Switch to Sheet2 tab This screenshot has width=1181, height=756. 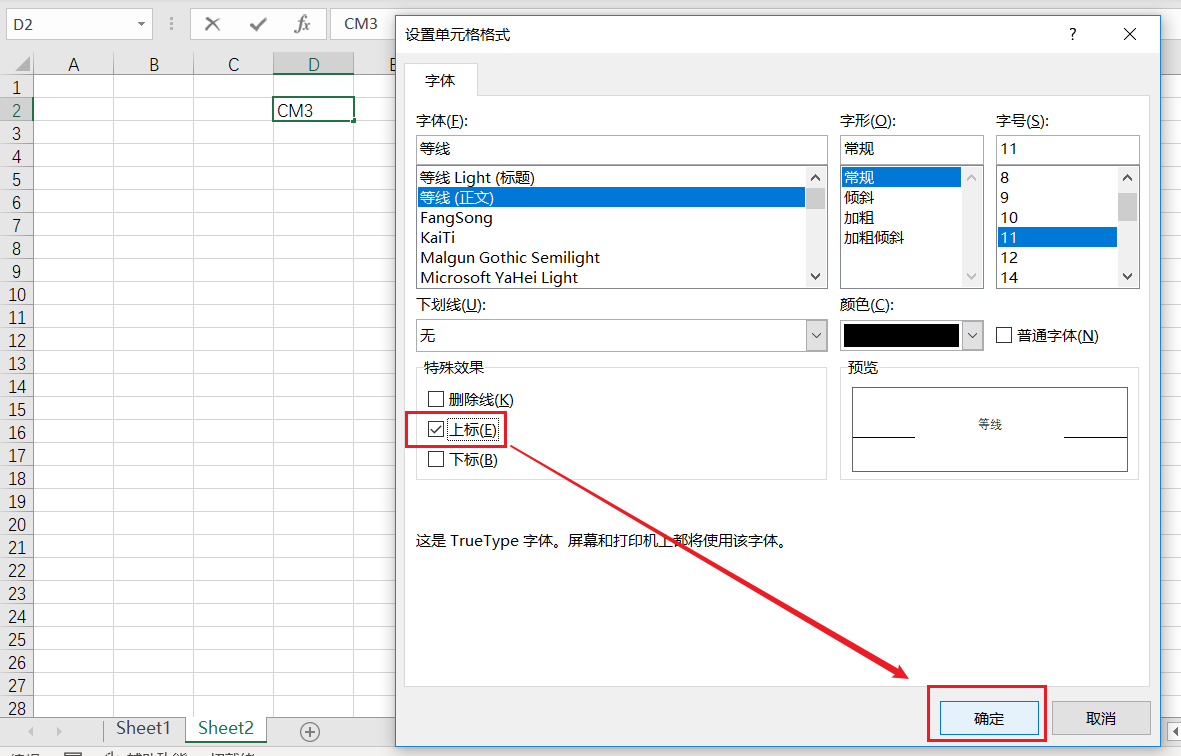[x=226, y=728]
